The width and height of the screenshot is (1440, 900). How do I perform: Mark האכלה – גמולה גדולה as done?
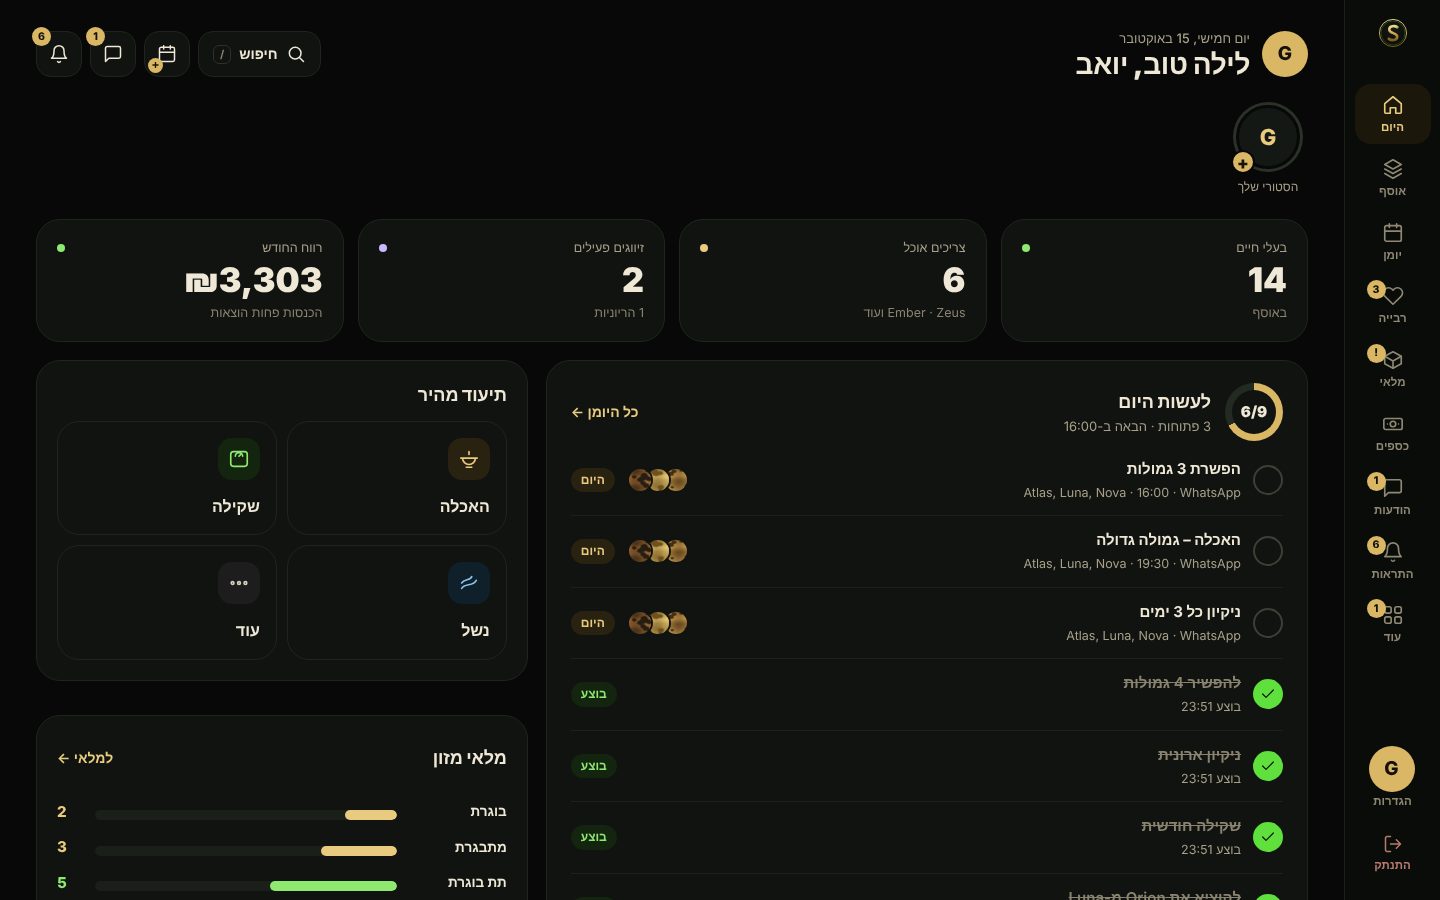pos(1268,551)
